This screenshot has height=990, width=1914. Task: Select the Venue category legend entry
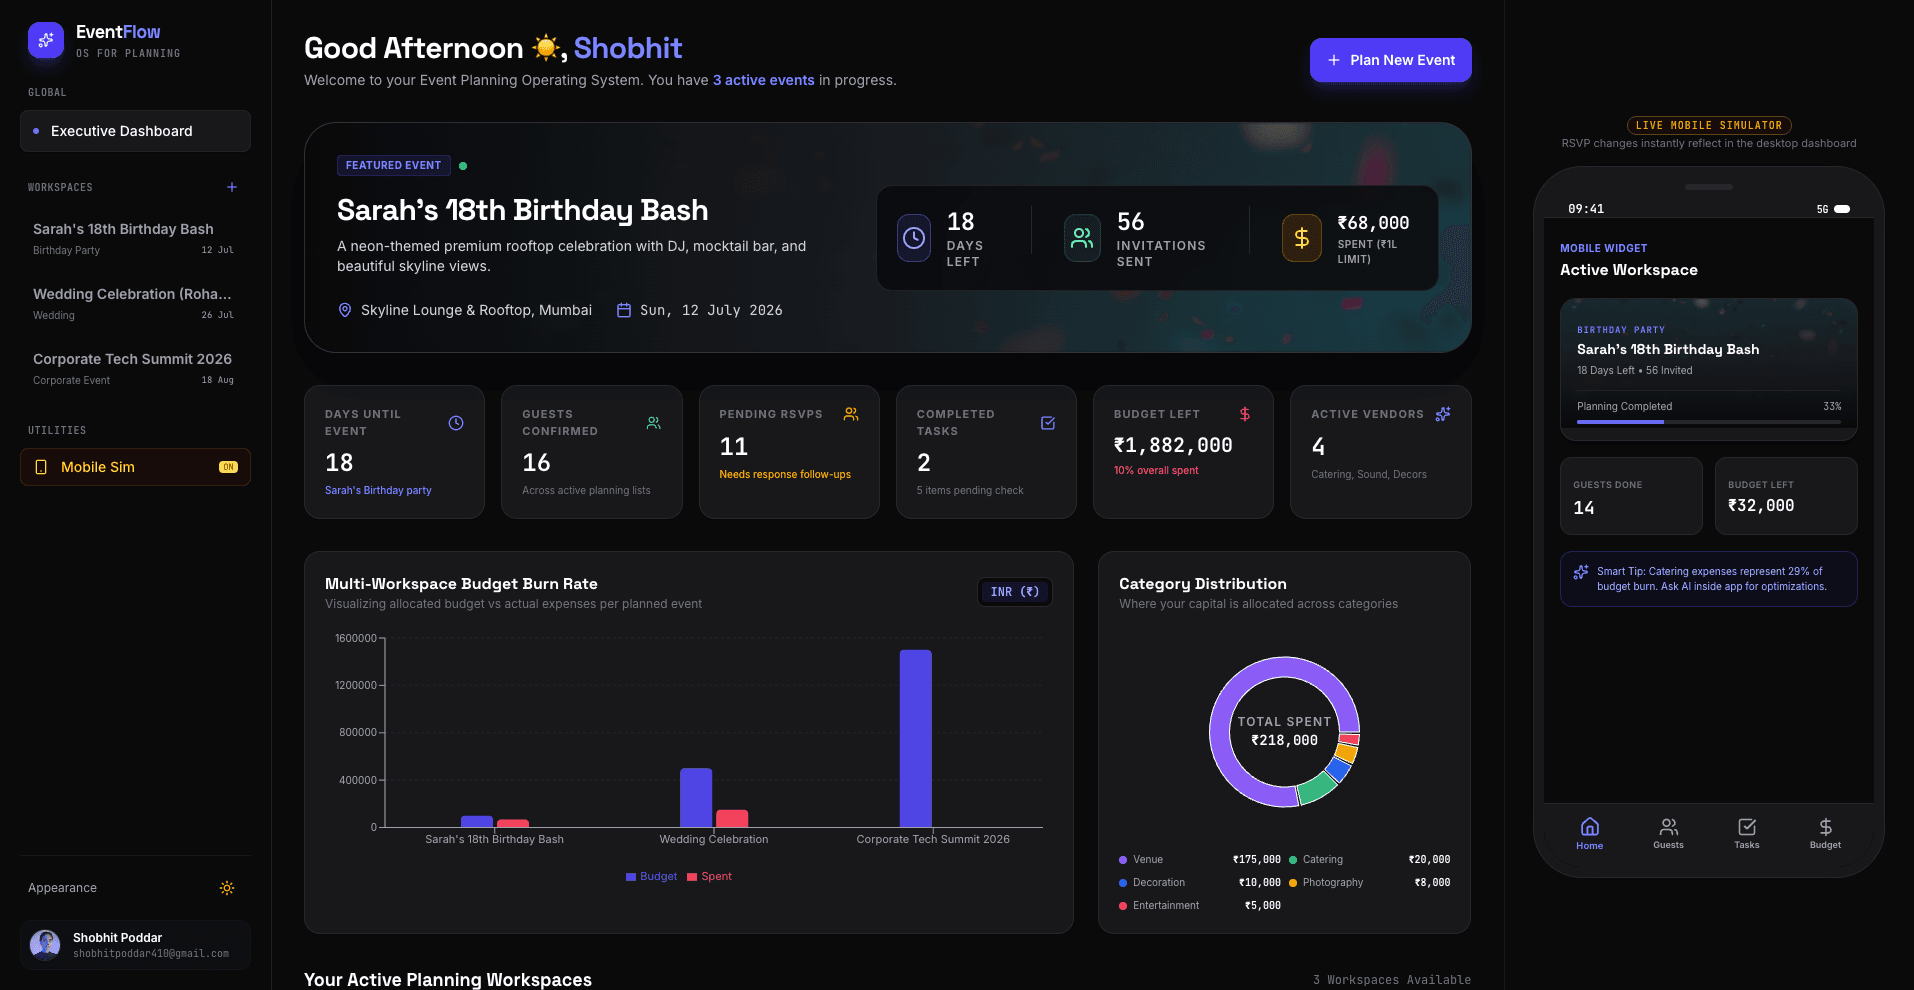coord(1200,859)
